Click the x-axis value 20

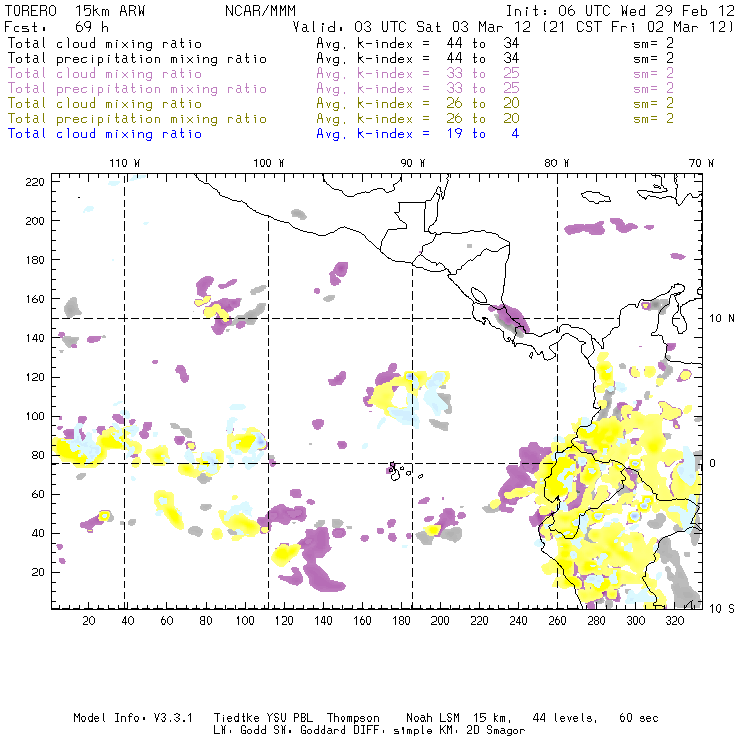point(89,621)
